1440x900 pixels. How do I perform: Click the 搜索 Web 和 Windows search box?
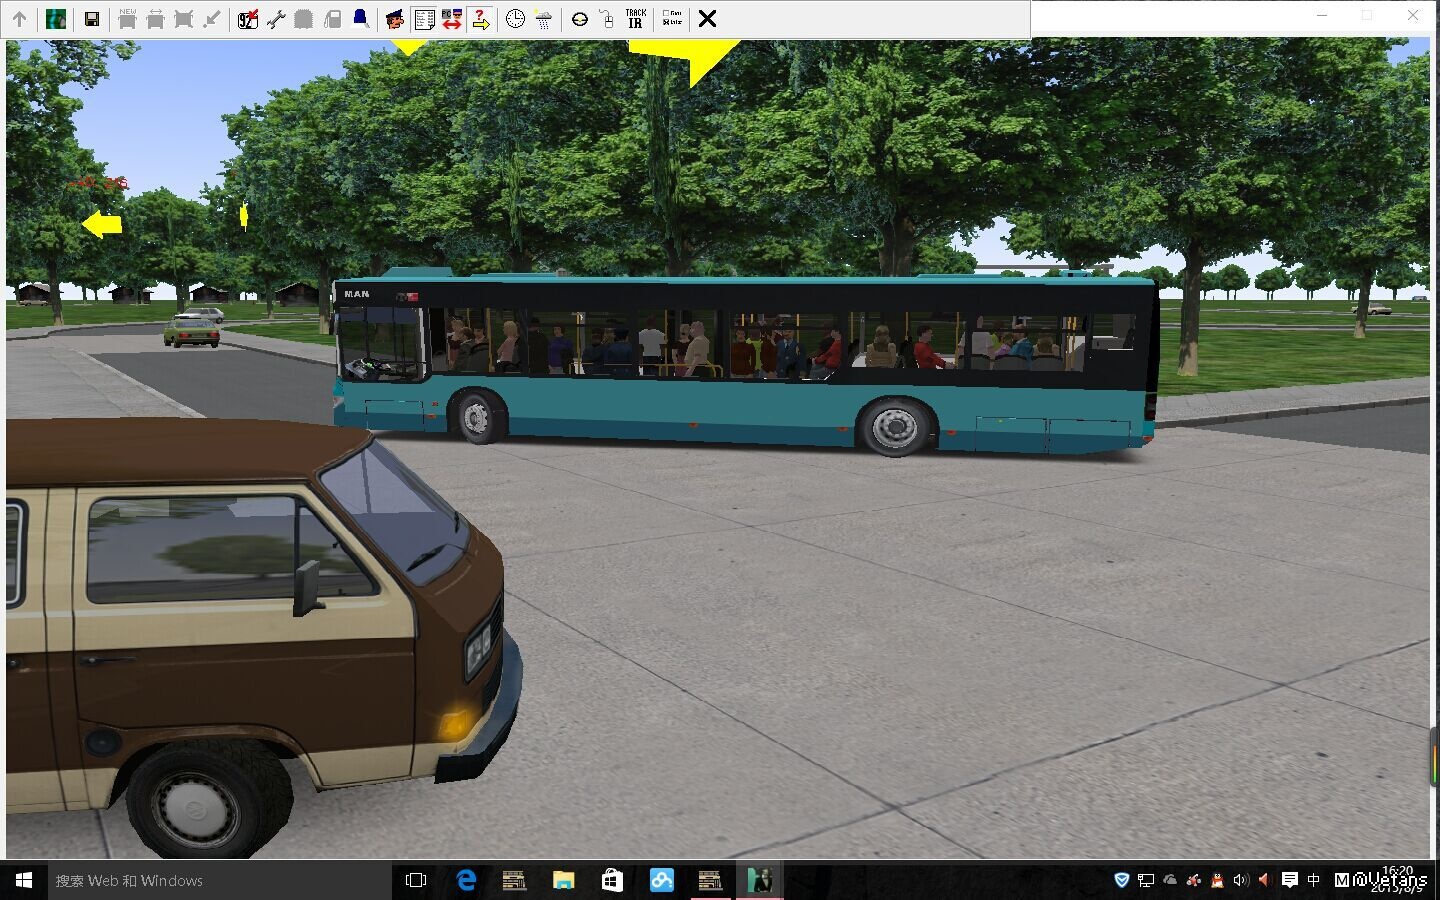tap(220, 880)
